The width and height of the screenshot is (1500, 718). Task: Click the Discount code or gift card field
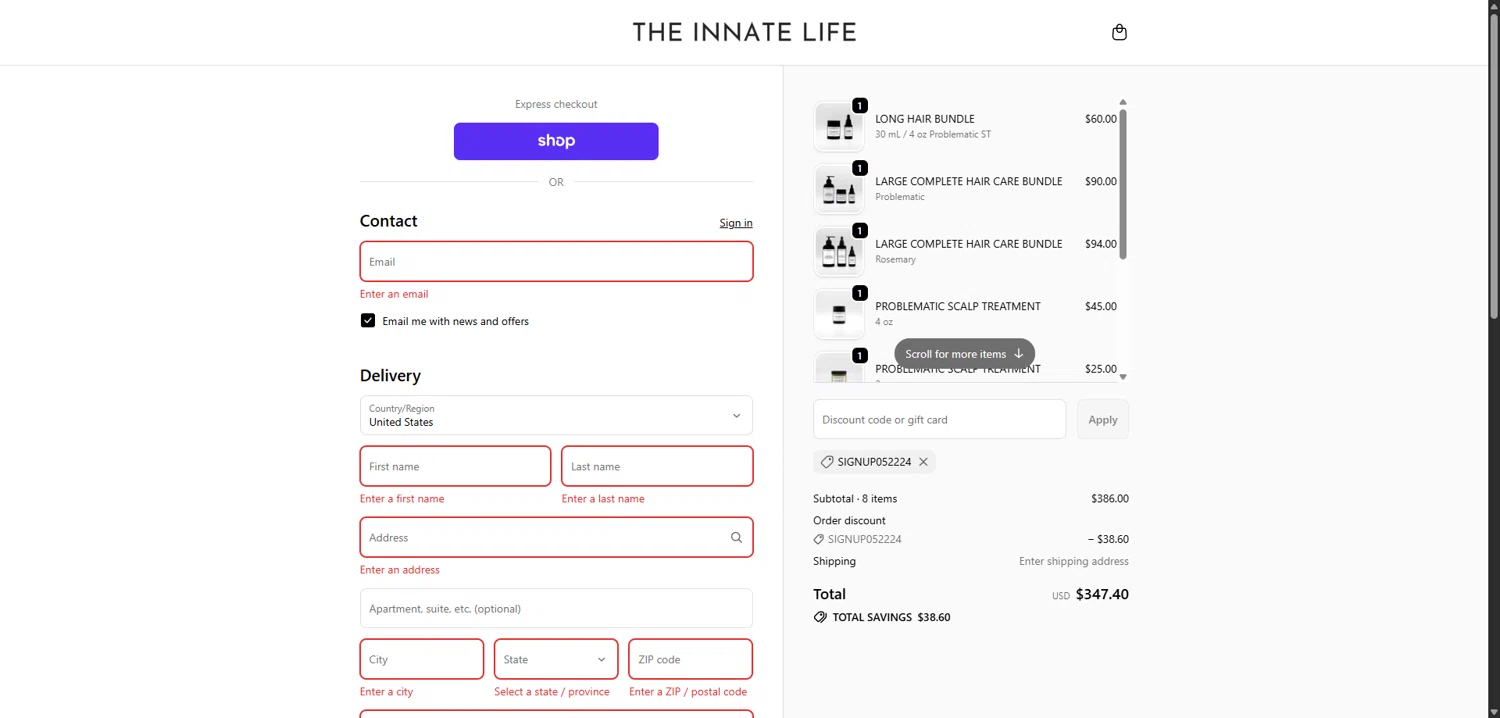tap(940, 419)
